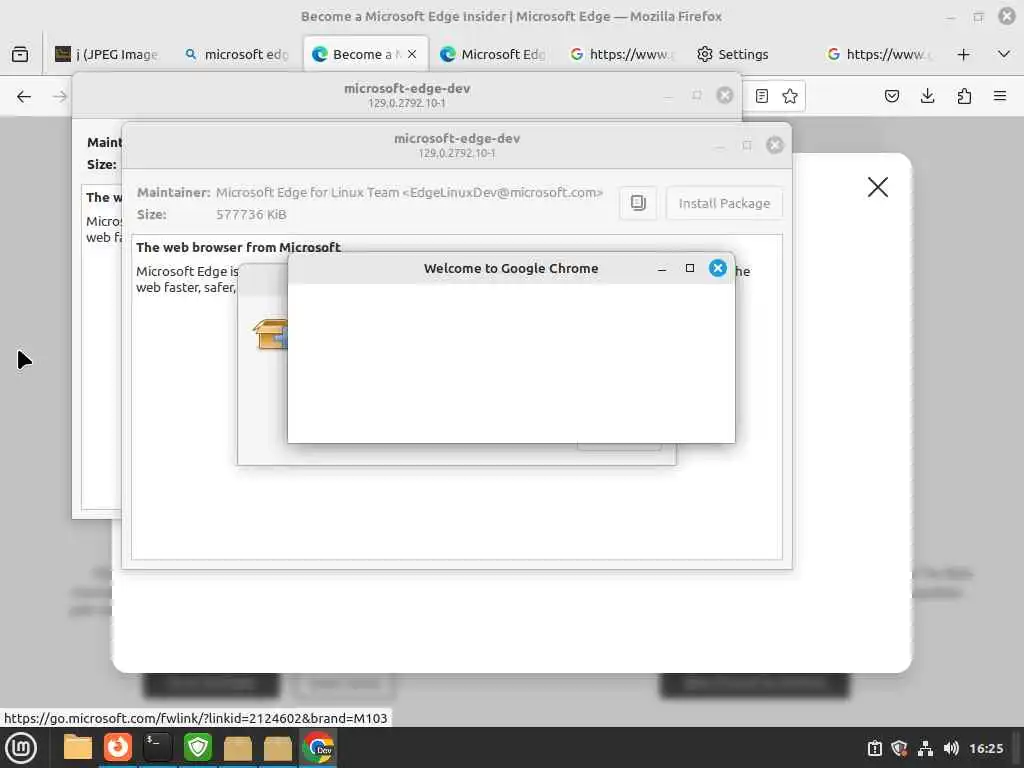Click the '577736 KiB' size value
The image size is (1024, 768).
(x=251, y=214)
